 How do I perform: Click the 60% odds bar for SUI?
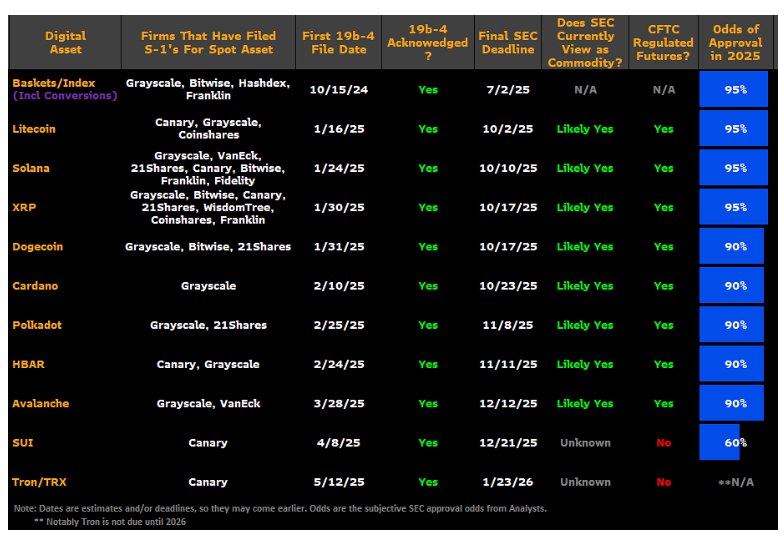click(720, 442)
